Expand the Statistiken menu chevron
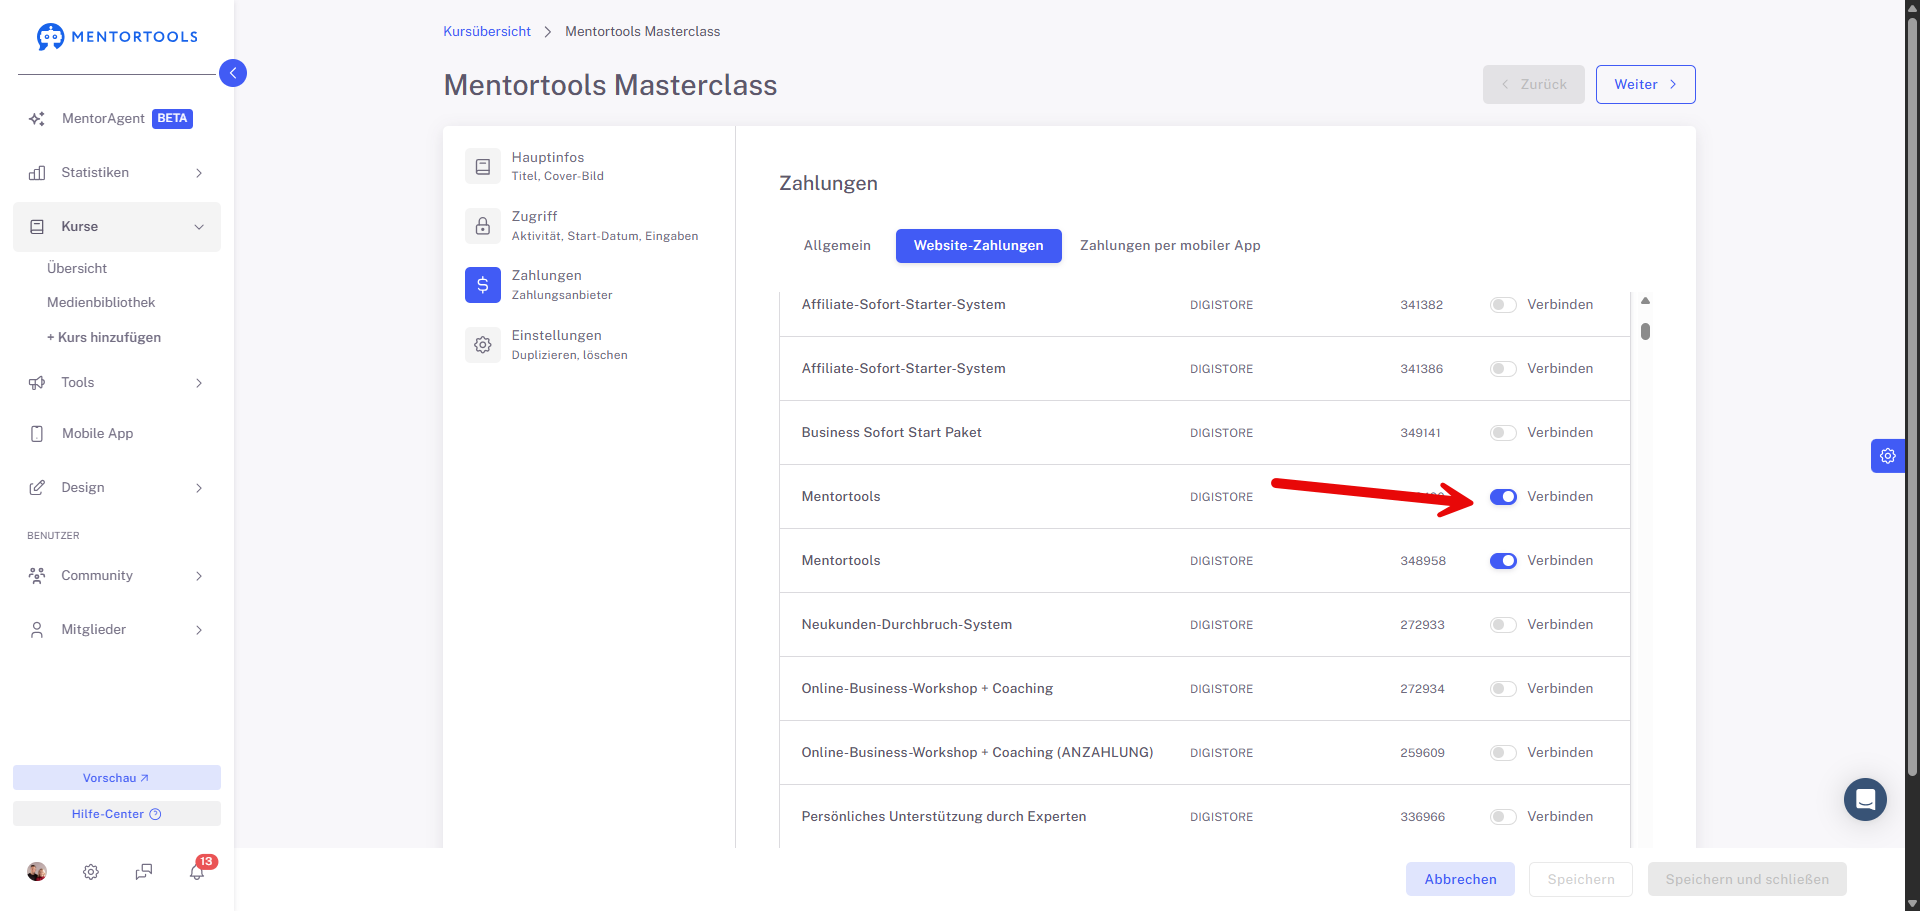This screenshot has width=1920, height=911. pyautogui.click(x=199, y=173)
